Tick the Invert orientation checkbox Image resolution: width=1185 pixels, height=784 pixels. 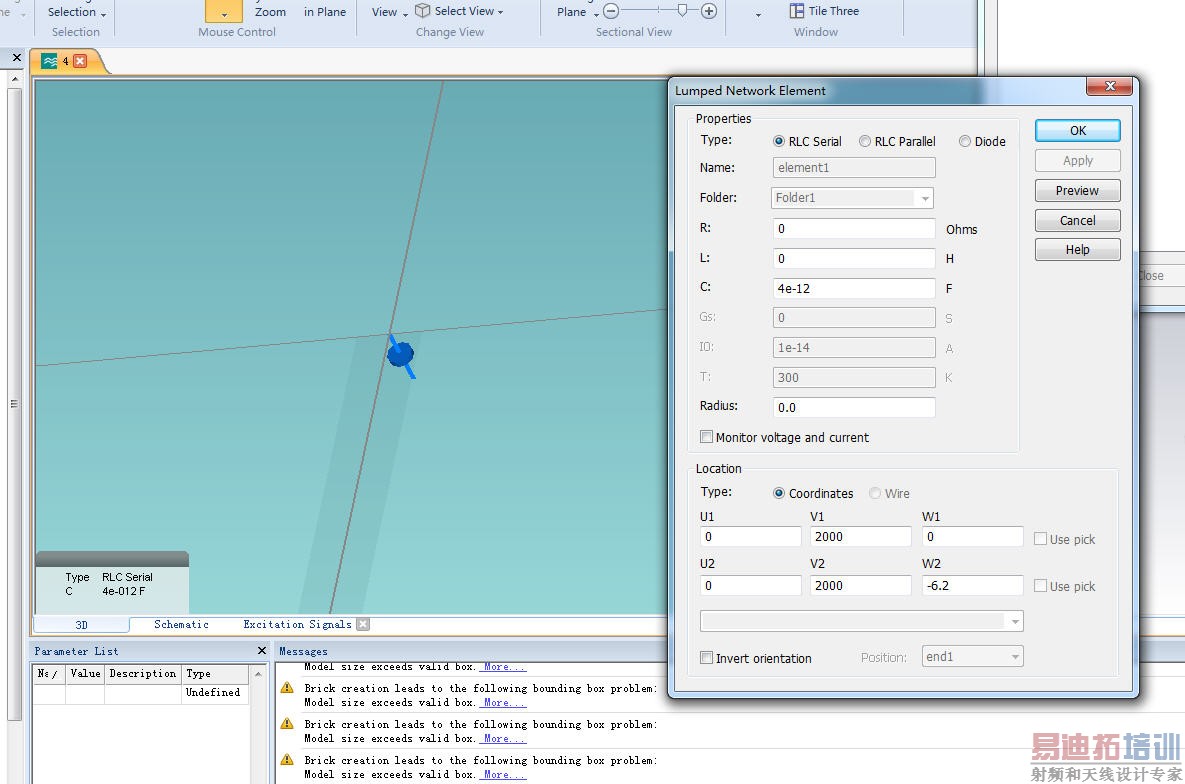coord(707,658)
